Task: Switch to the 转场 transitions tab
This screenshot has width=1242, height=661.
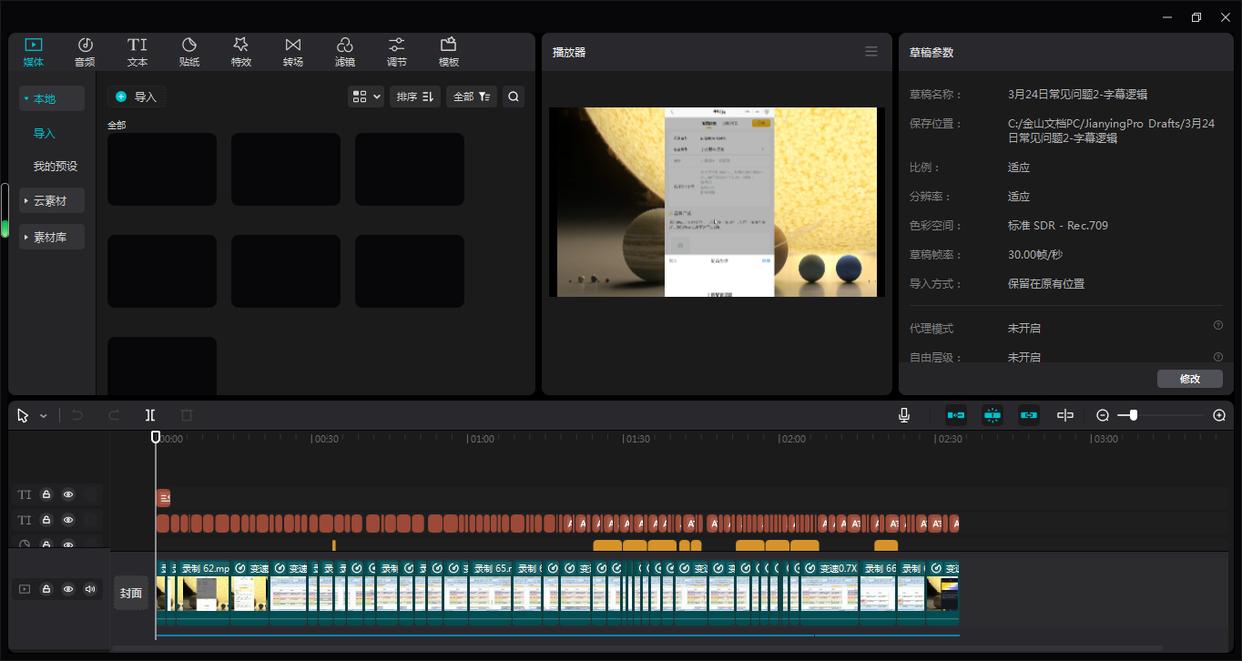Action: click(293, 52)
